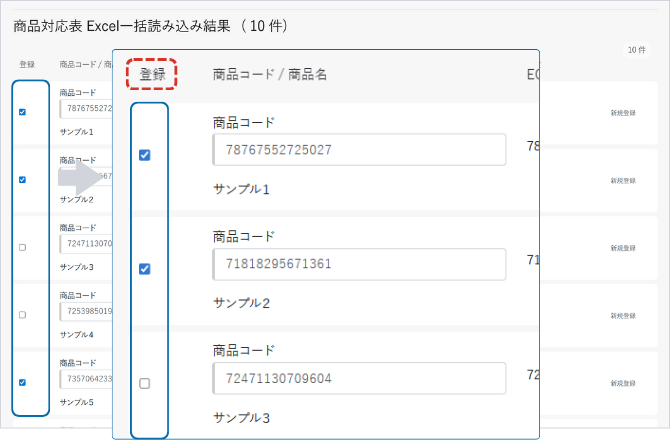Click the サンプル4 name in background list
Image resolution: width=670 pixels, height=446 pixels.
tap(76, 334)
